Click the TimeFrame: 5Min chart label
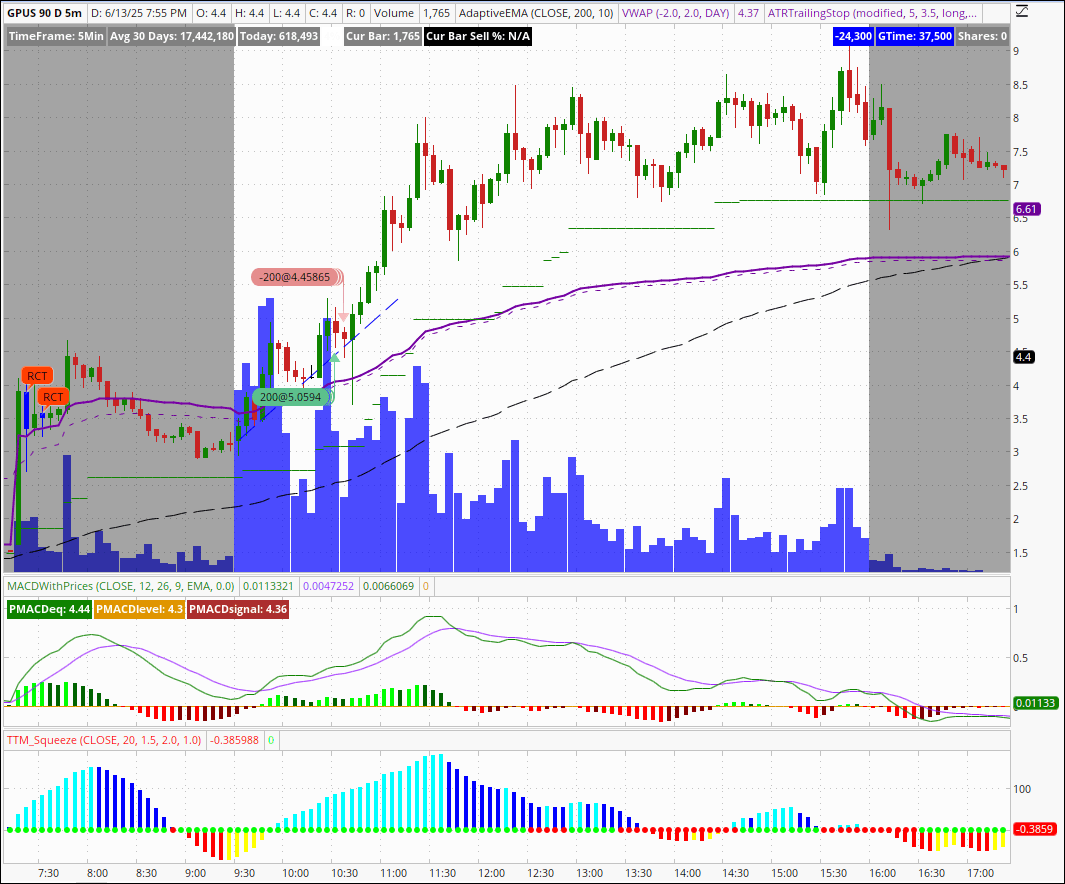1065x884 pixels. click(56, 36)
